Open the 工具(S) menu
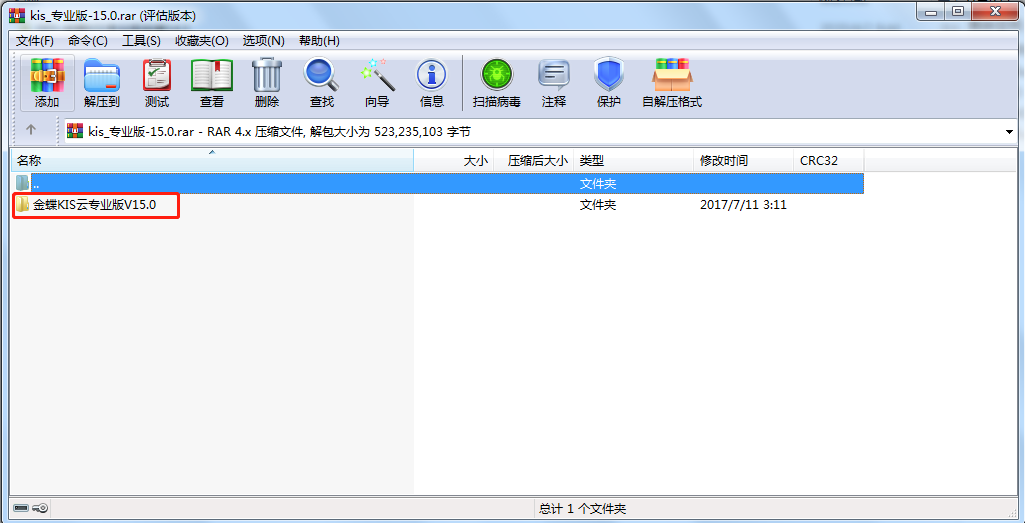This screenshot has width=1025, height=523. tap(141, 41)
